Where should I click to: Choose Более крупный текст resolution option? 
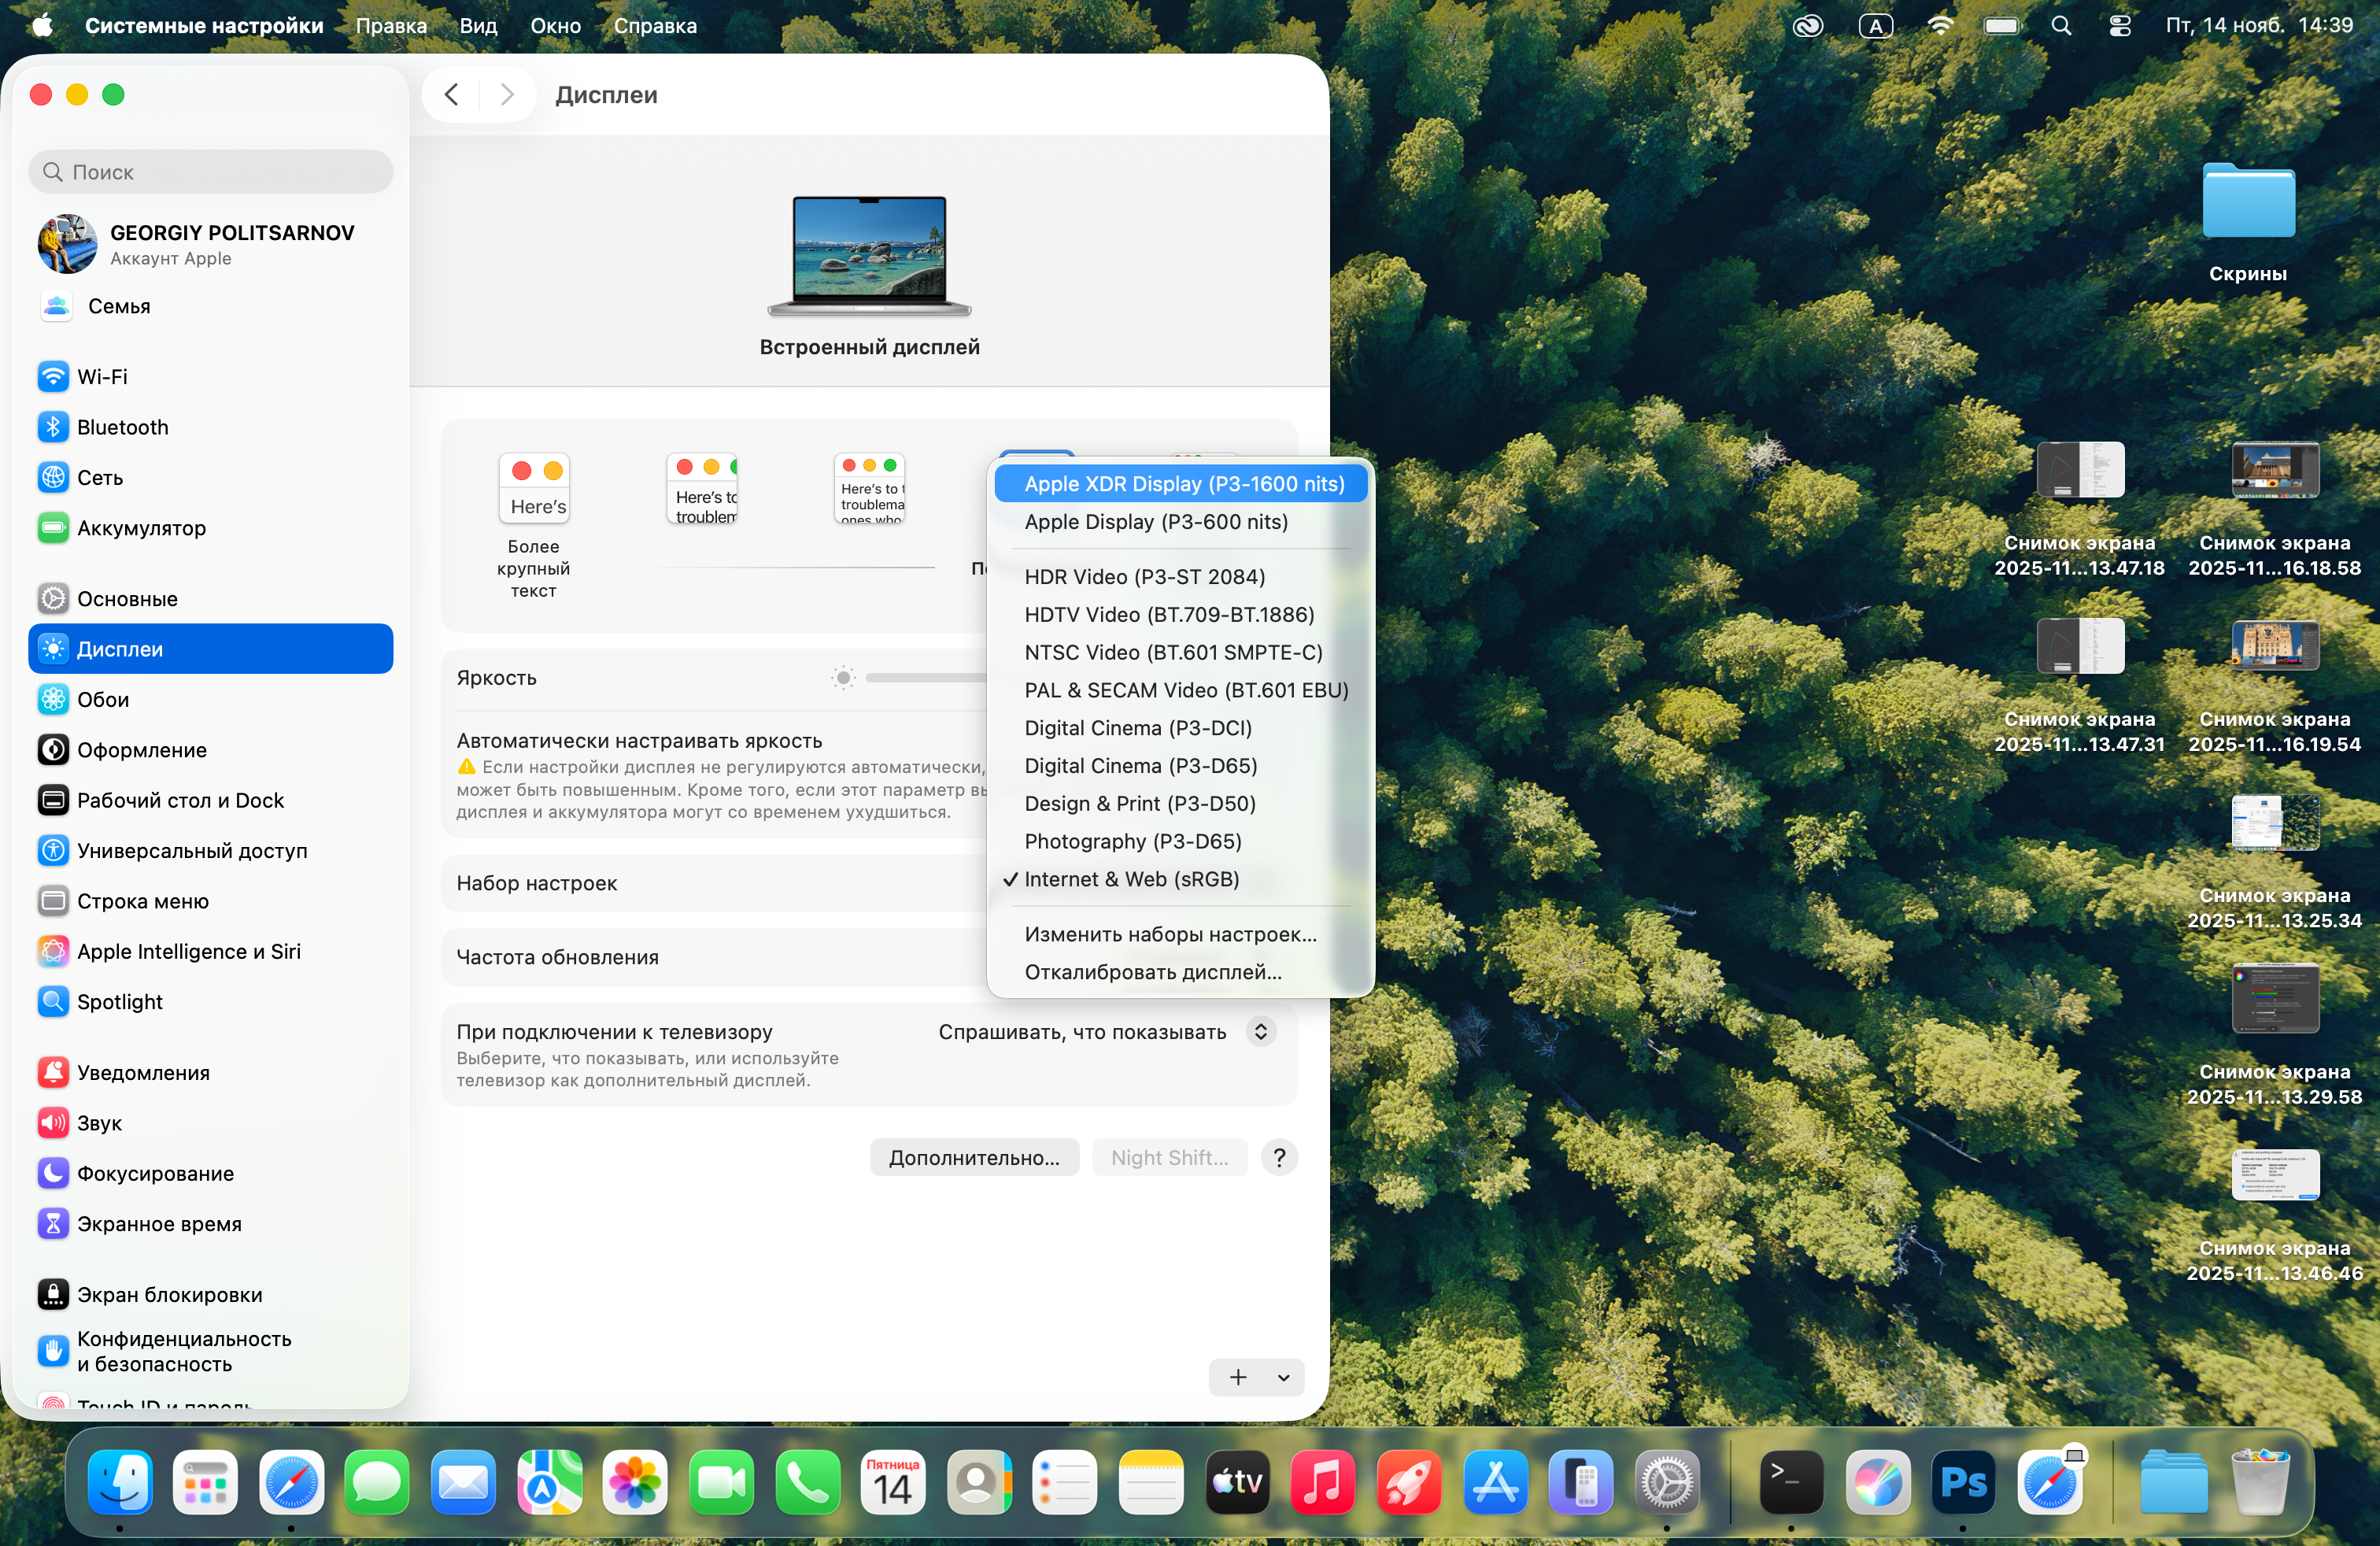(x=534, y=490)
